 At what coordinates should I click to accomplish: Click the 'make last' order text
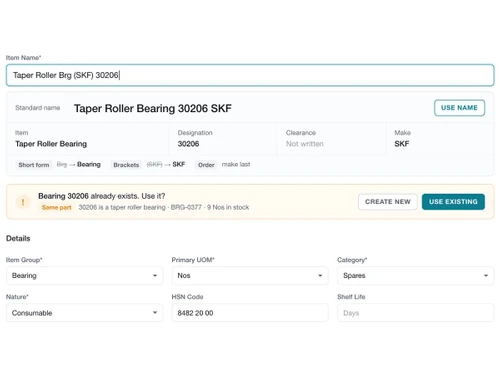pyautogui.click(x=236, y=164)
